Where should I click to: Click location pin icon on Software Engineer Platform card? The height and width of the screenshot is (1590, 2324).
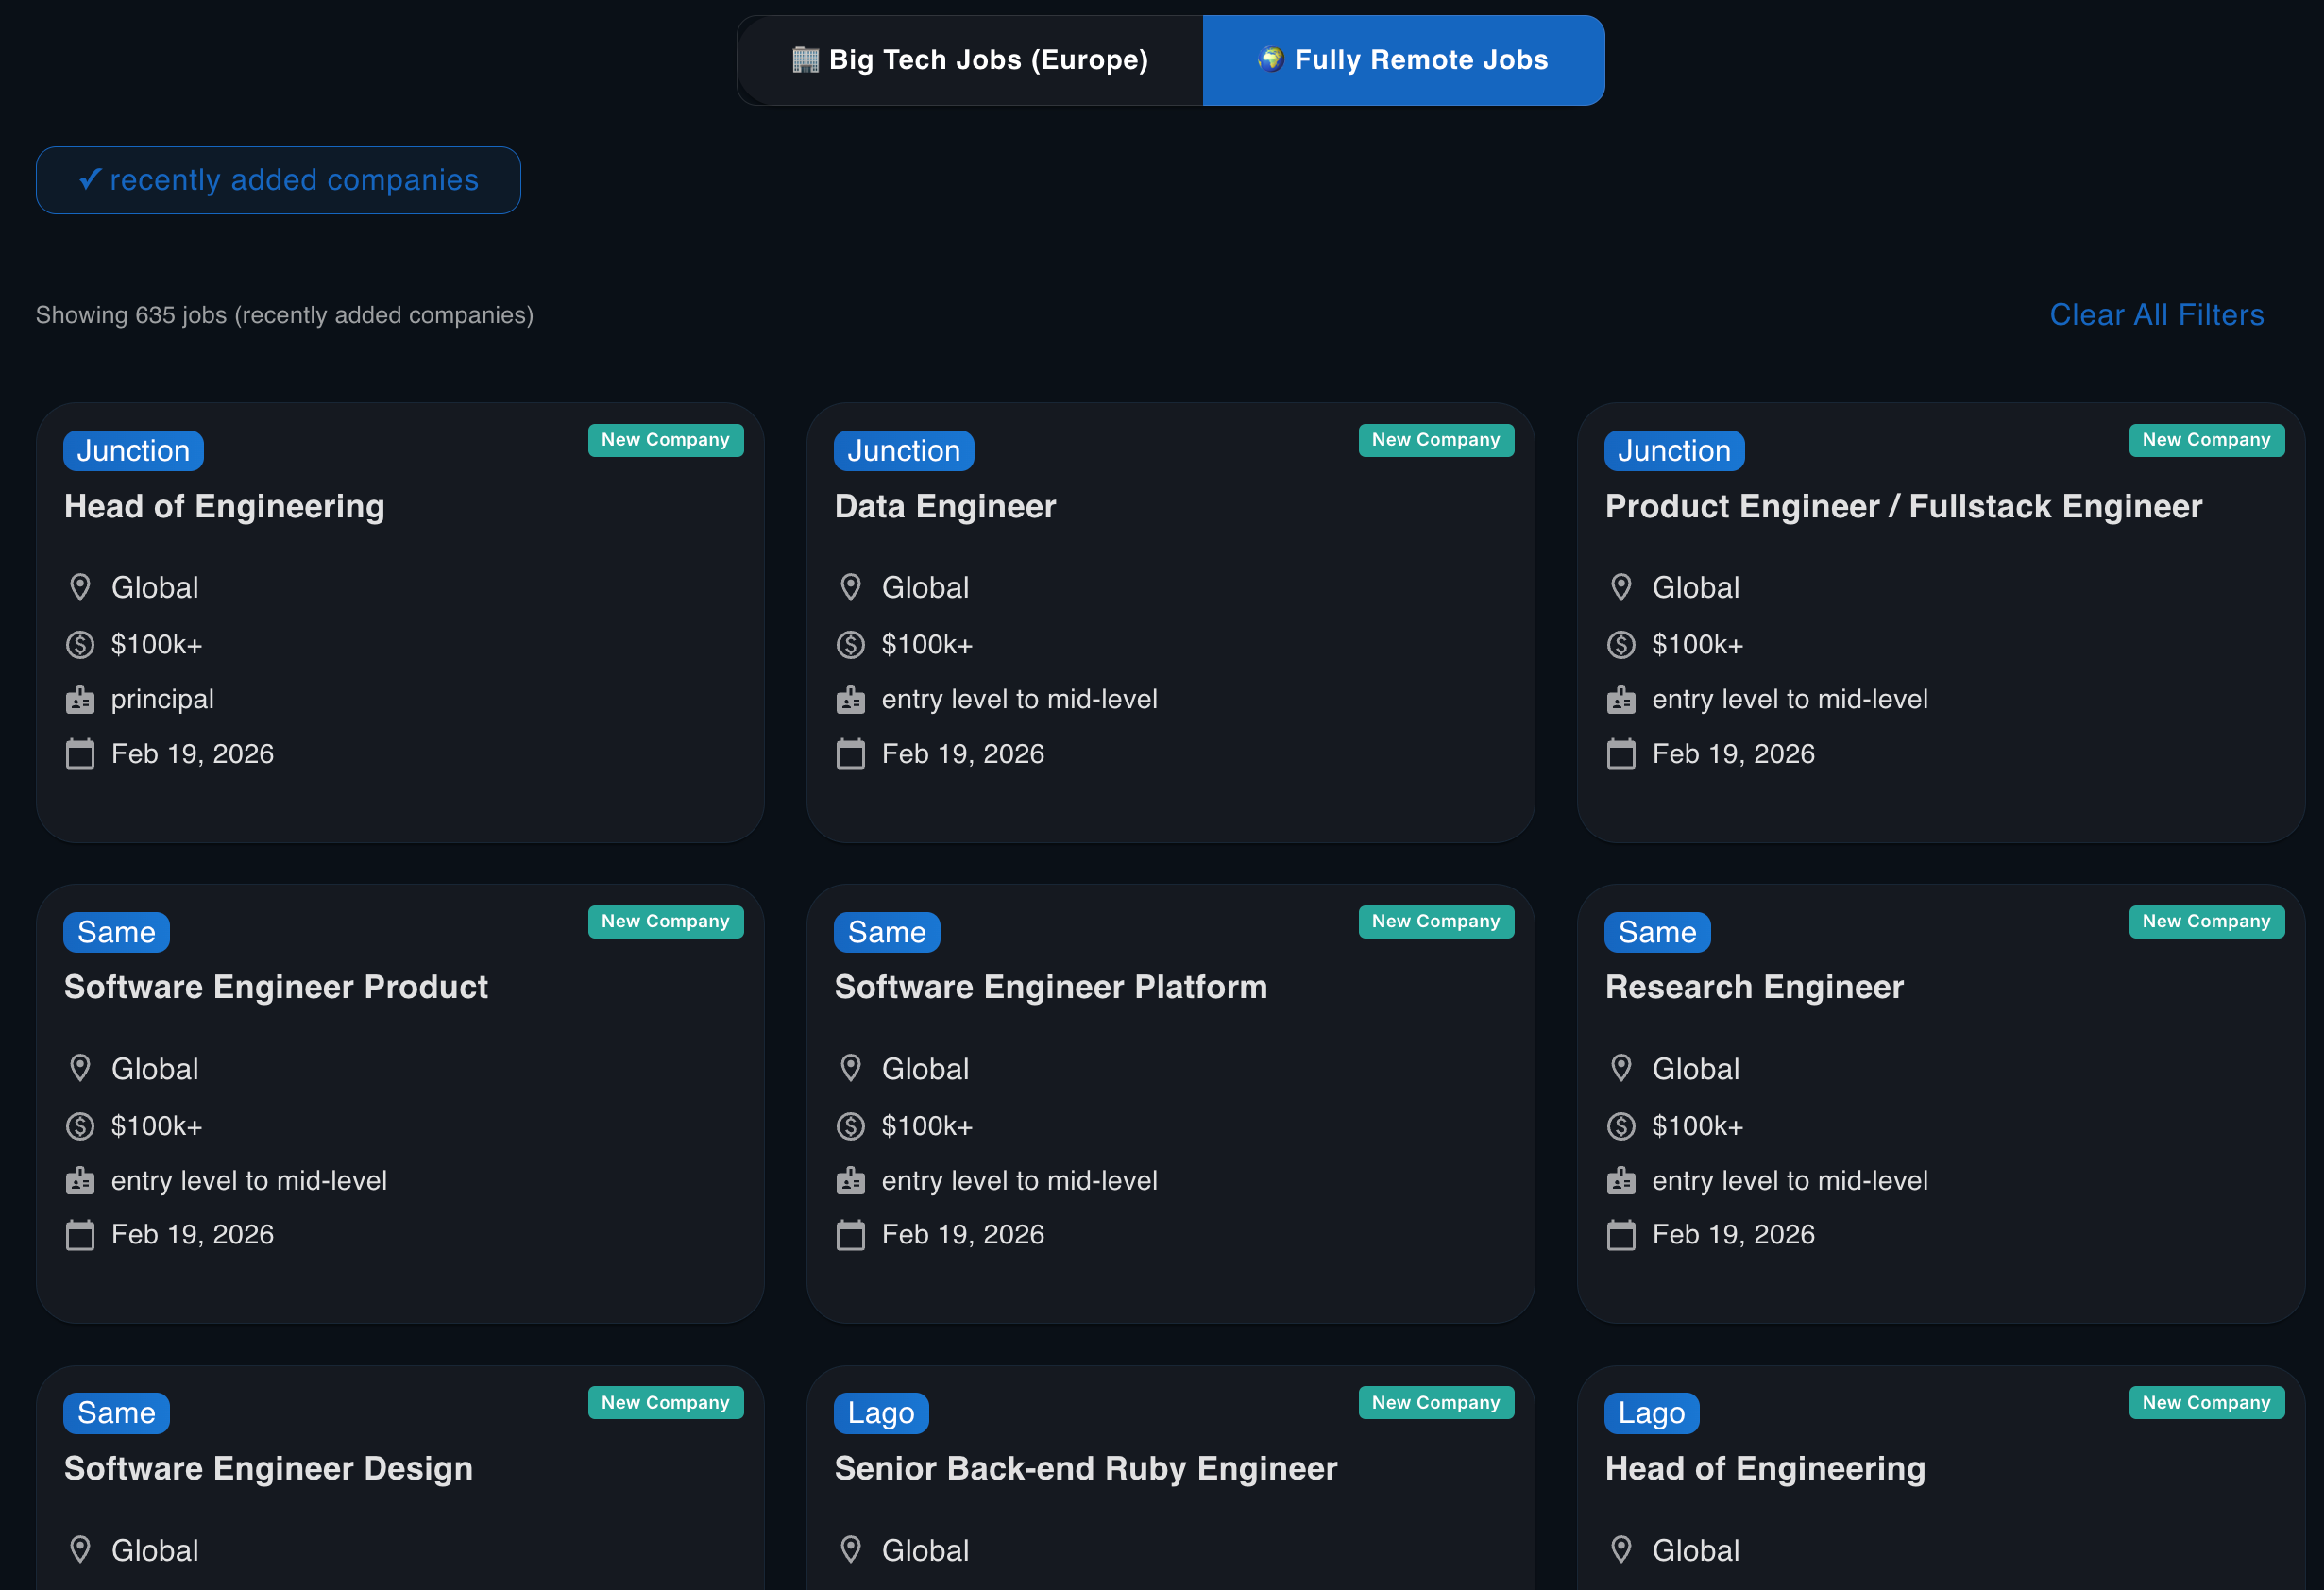coord(850,1068)
